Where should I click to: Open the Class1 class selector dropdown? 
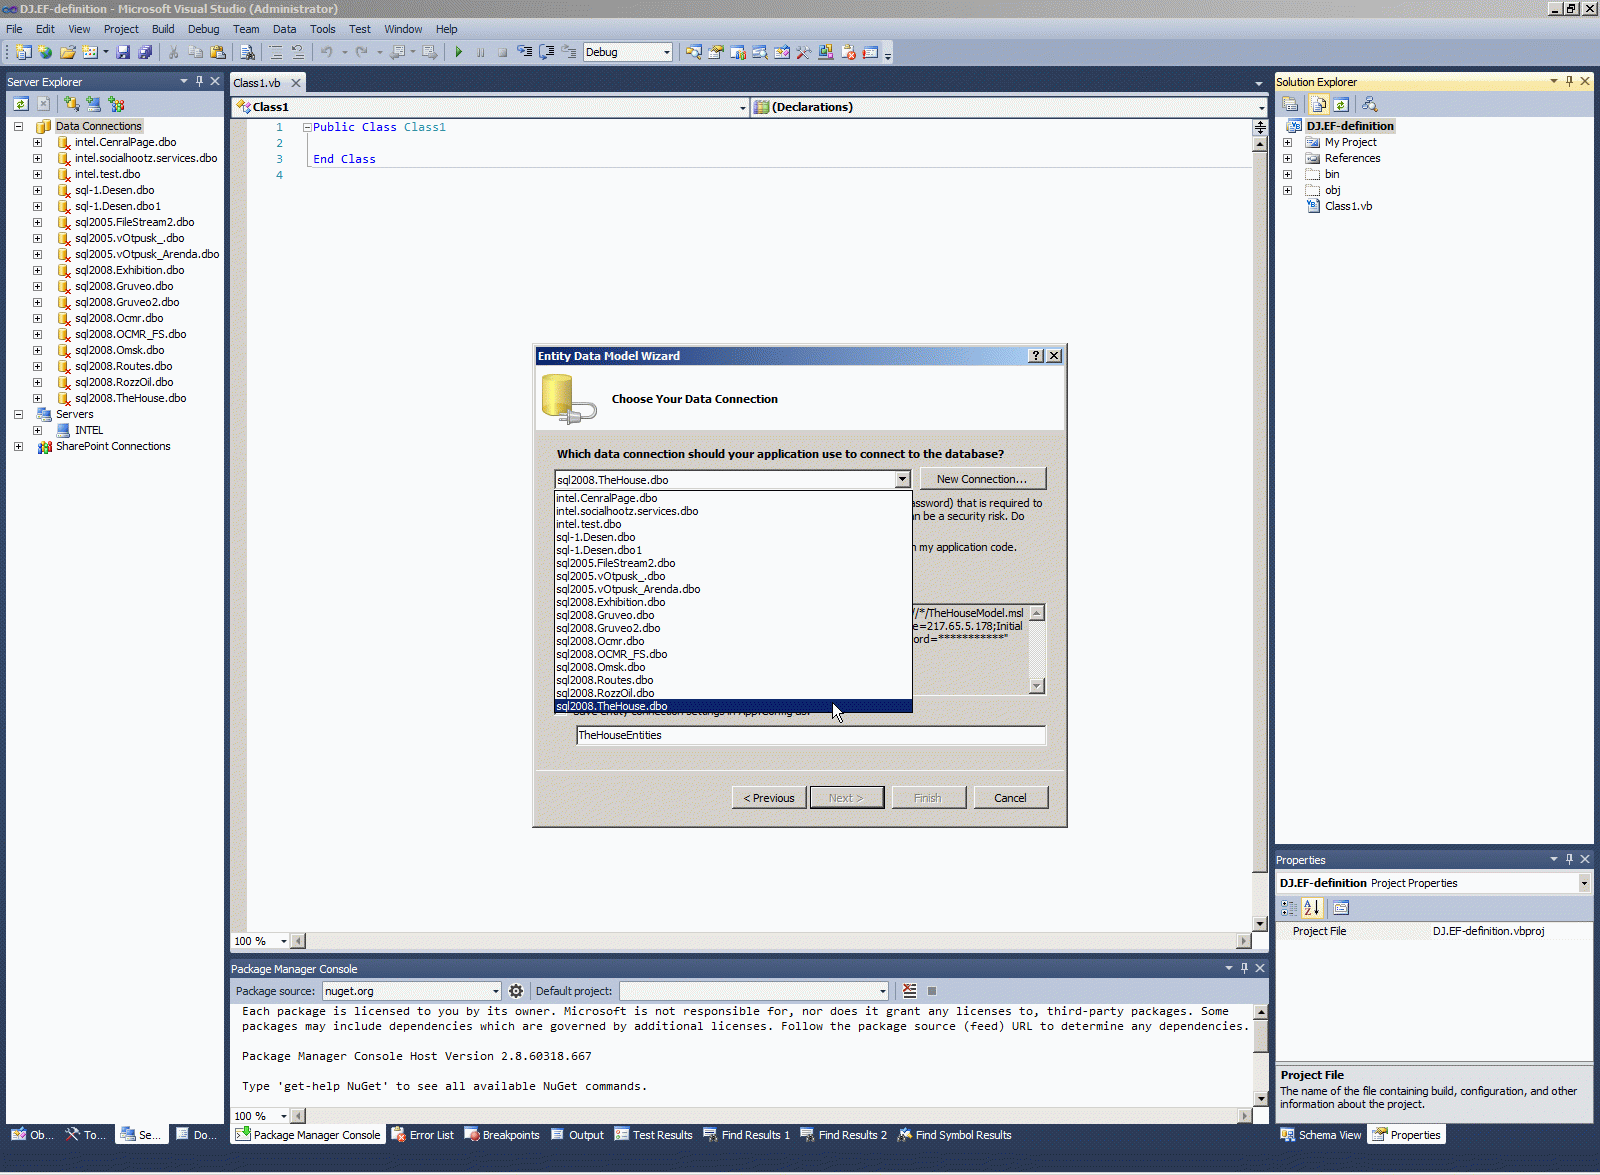click(x=742, y=107)
